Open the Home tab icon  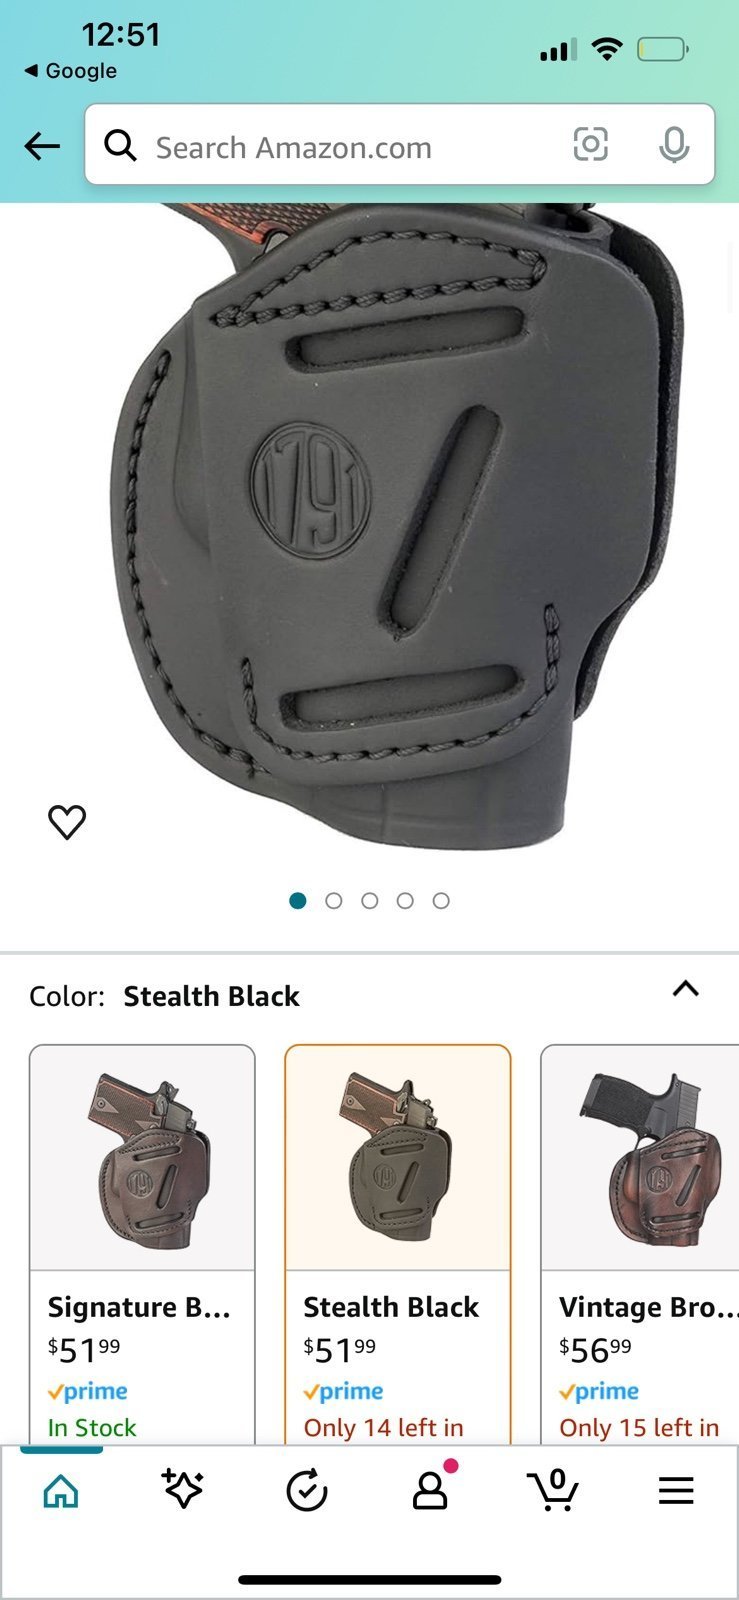[x=61, y=1491]
